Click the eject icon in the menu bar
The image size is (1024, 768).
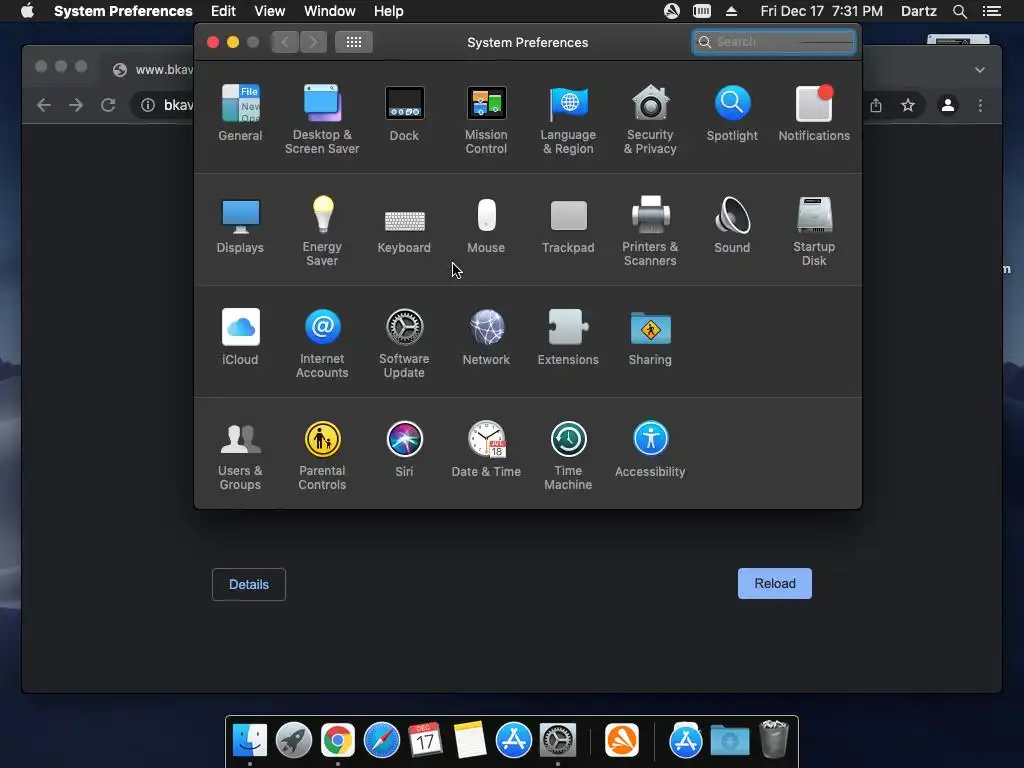pyautogui.click(x=731, y=11)
